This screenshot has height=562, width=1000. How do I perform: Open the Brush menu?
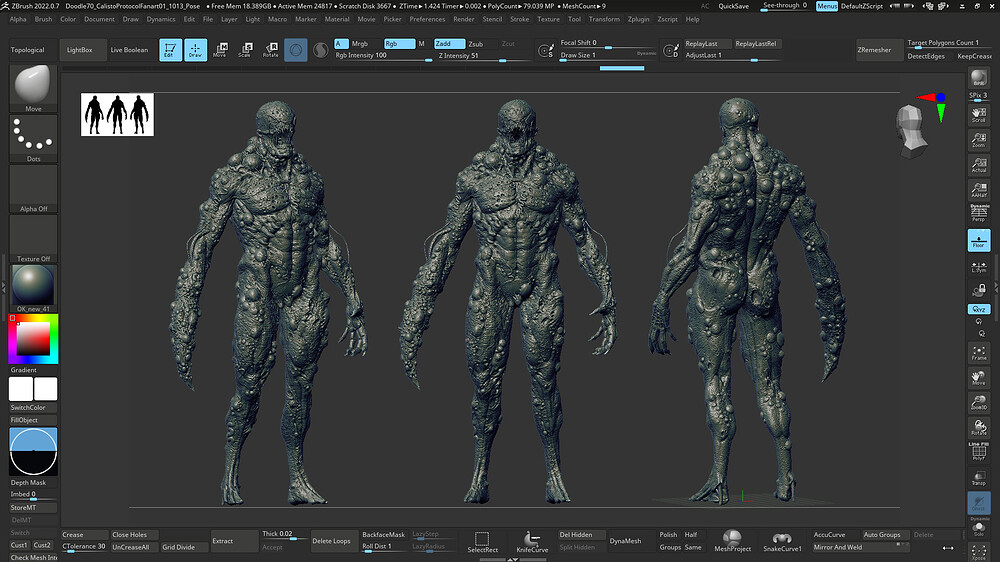[x=43, y=19]
